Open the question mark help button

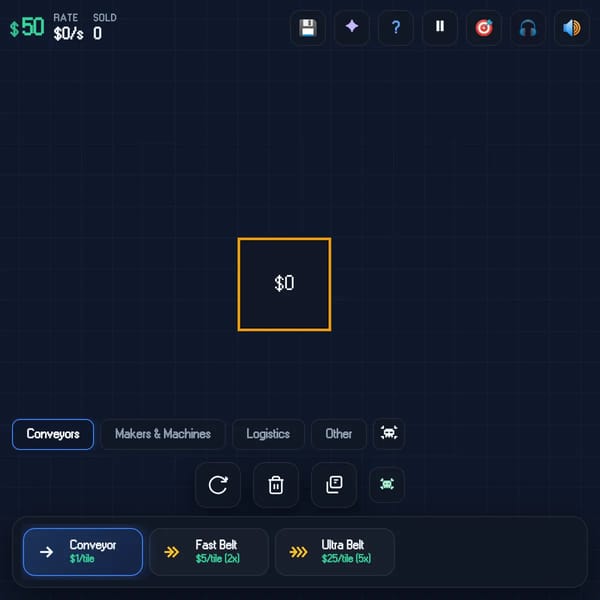tap(396, 28)
